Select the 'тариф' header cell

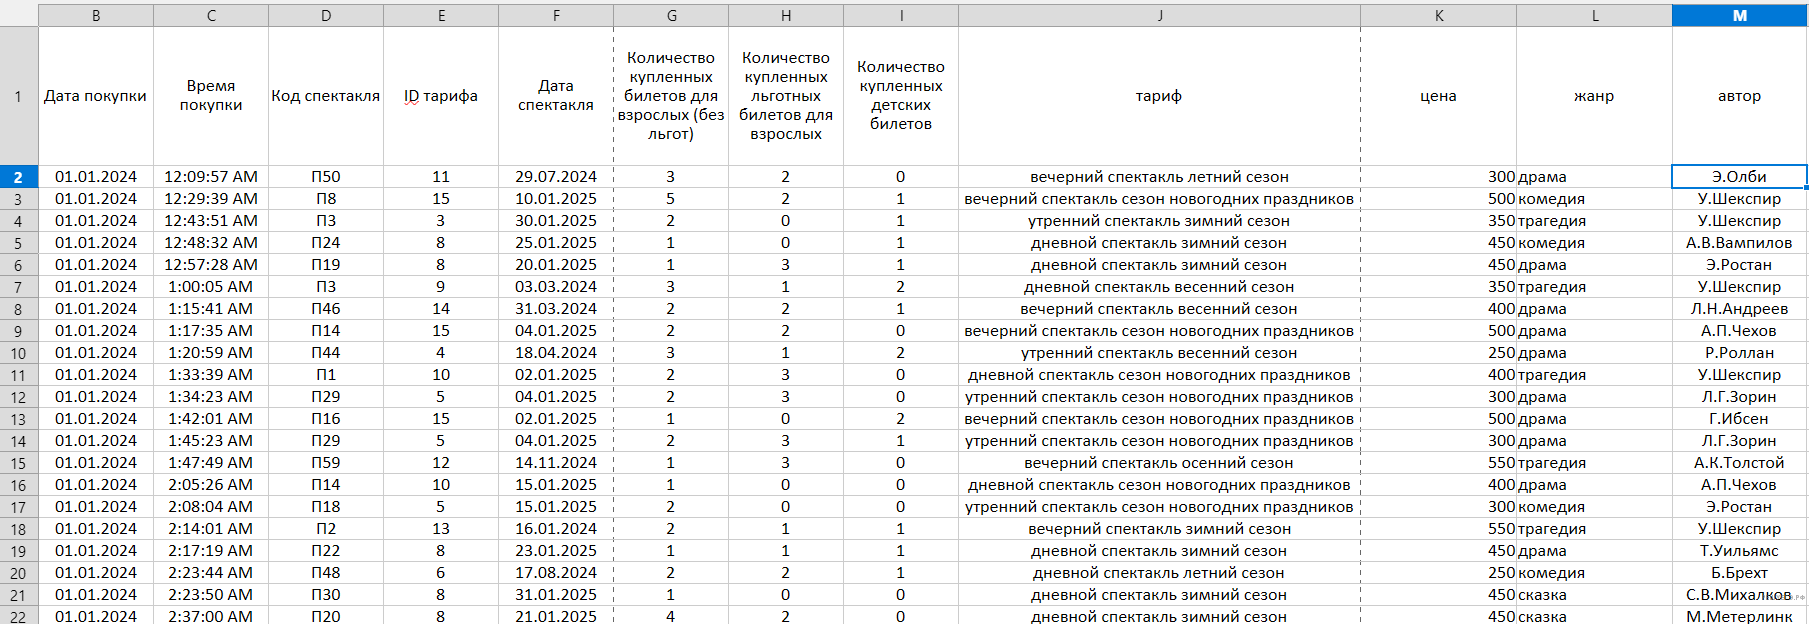click(x=1159, y=96)
